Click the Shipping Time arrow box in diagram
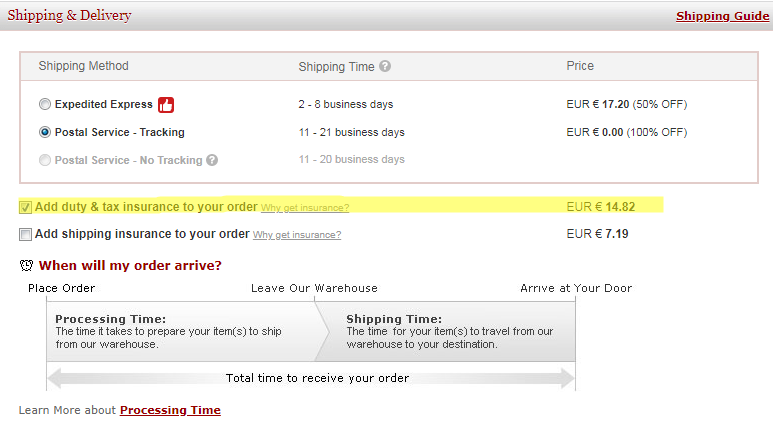773x424 pixels. (445, 331)
